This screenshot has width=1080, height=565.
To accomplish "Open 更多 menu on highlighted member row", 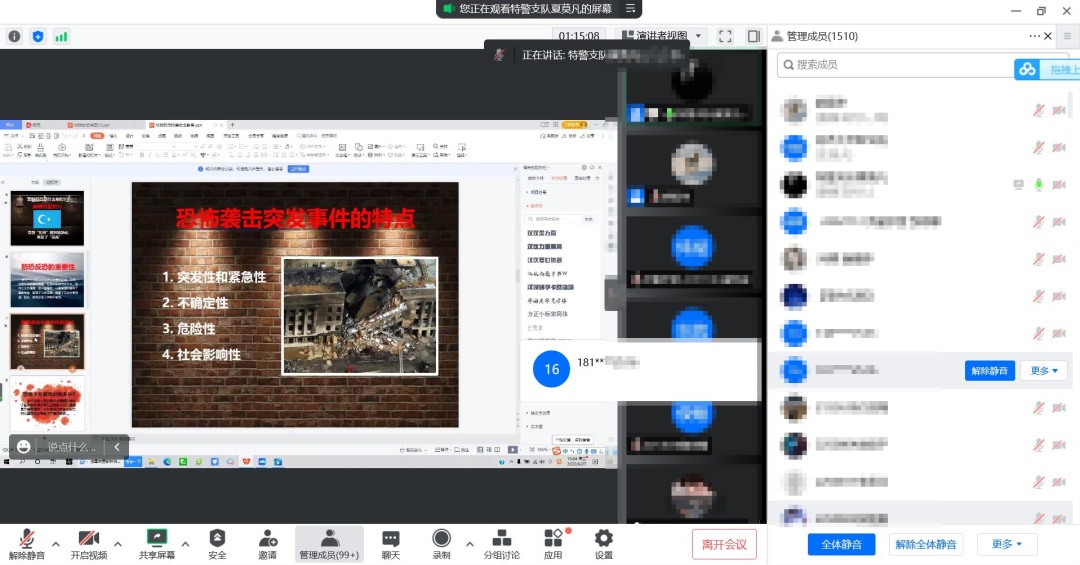I will tap(1044, 371).
